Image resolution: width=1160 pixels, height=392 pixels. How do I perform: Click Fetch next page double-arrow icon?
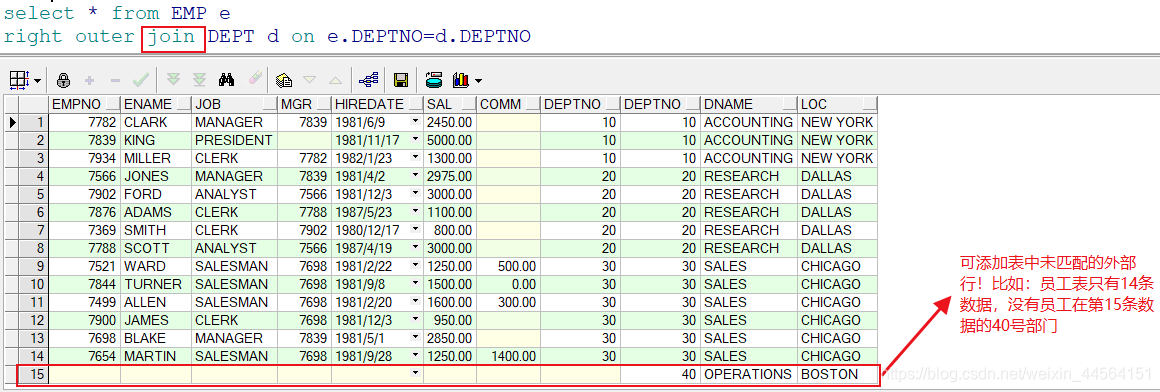click(x=174, y=79)
